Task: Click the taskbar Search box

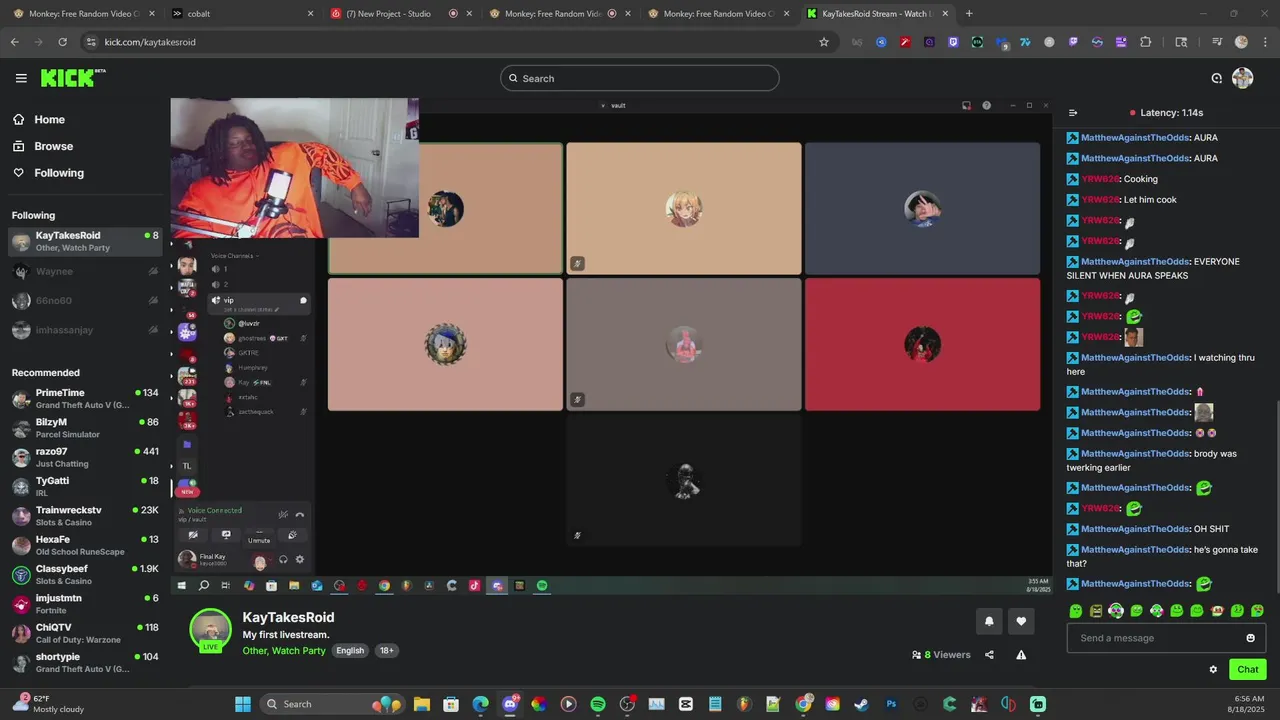Action: (x=332, y=704)
